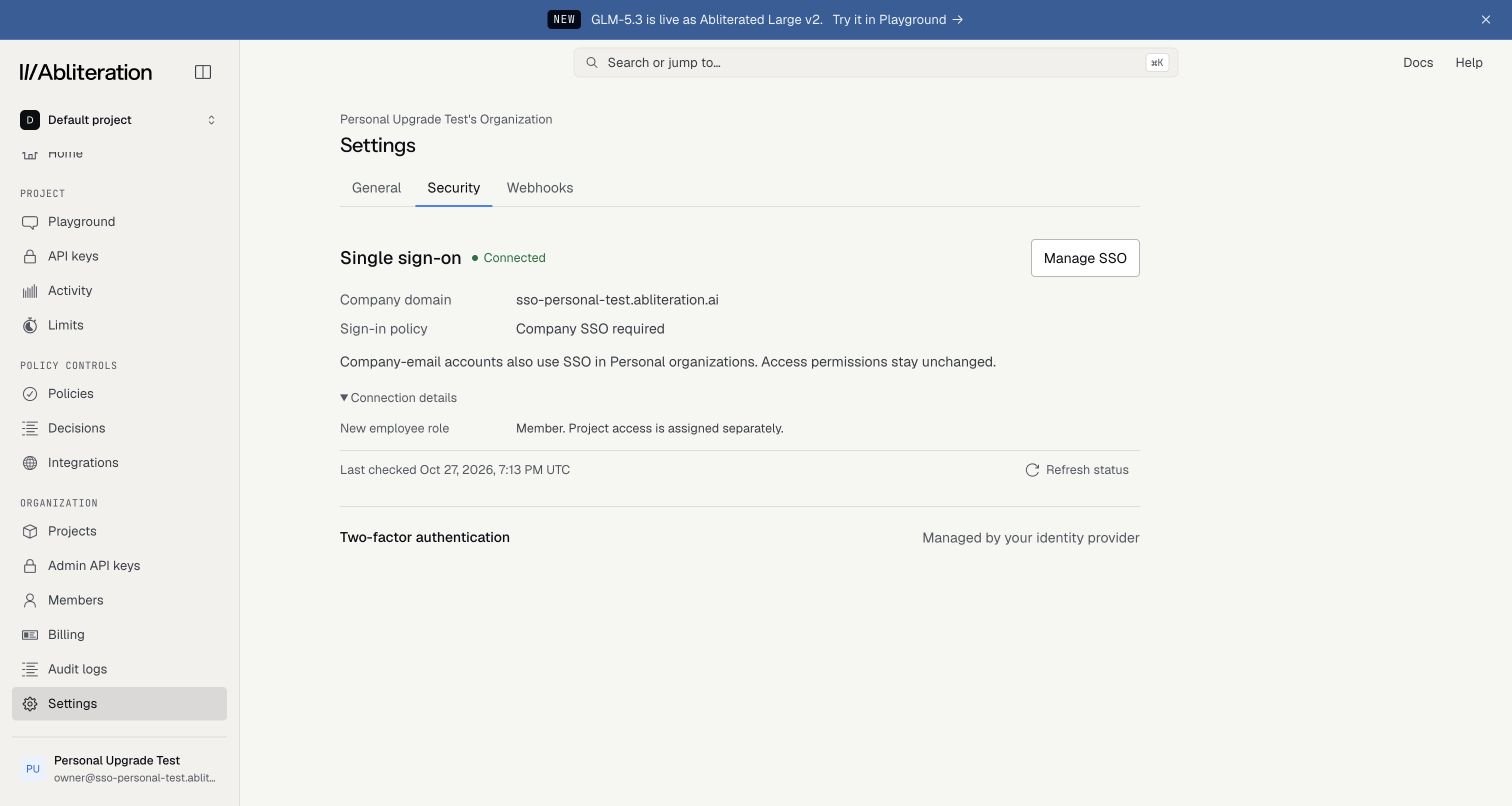Click the Policies checkmark icon
This screenshot has height=806, width=1512.
(30, 394)
